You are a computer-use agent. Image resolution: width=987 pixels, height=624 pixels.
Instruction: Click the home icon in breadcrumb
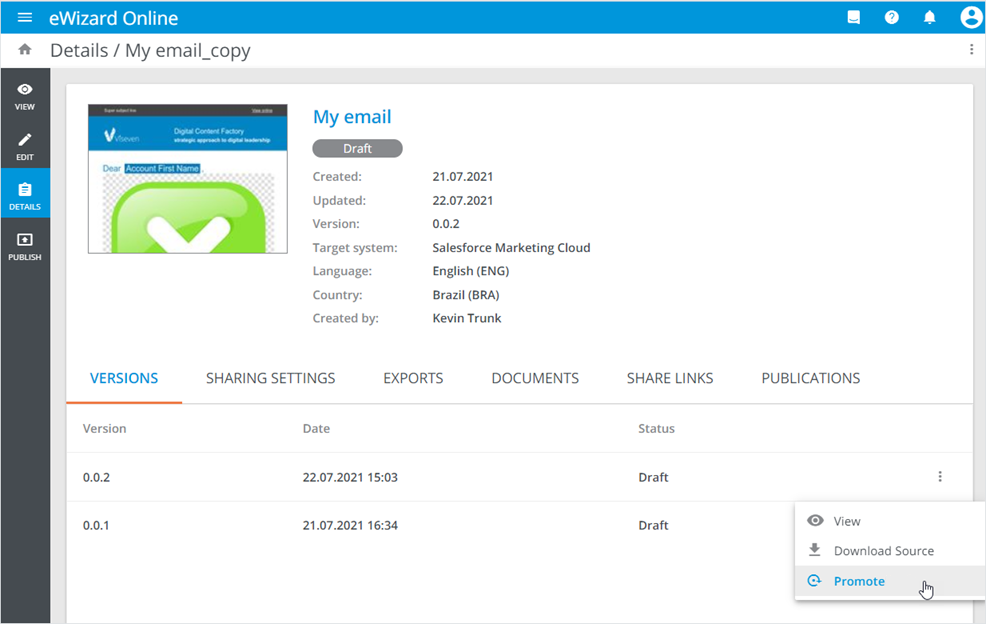(25, 50)
